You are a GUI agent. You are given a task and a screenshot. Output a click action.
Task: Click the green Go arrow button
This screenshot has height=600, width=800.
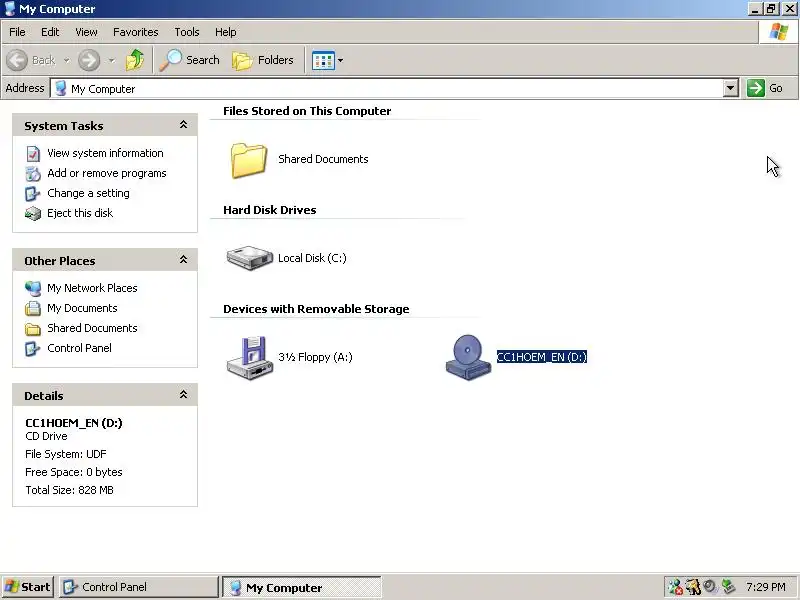756,88
